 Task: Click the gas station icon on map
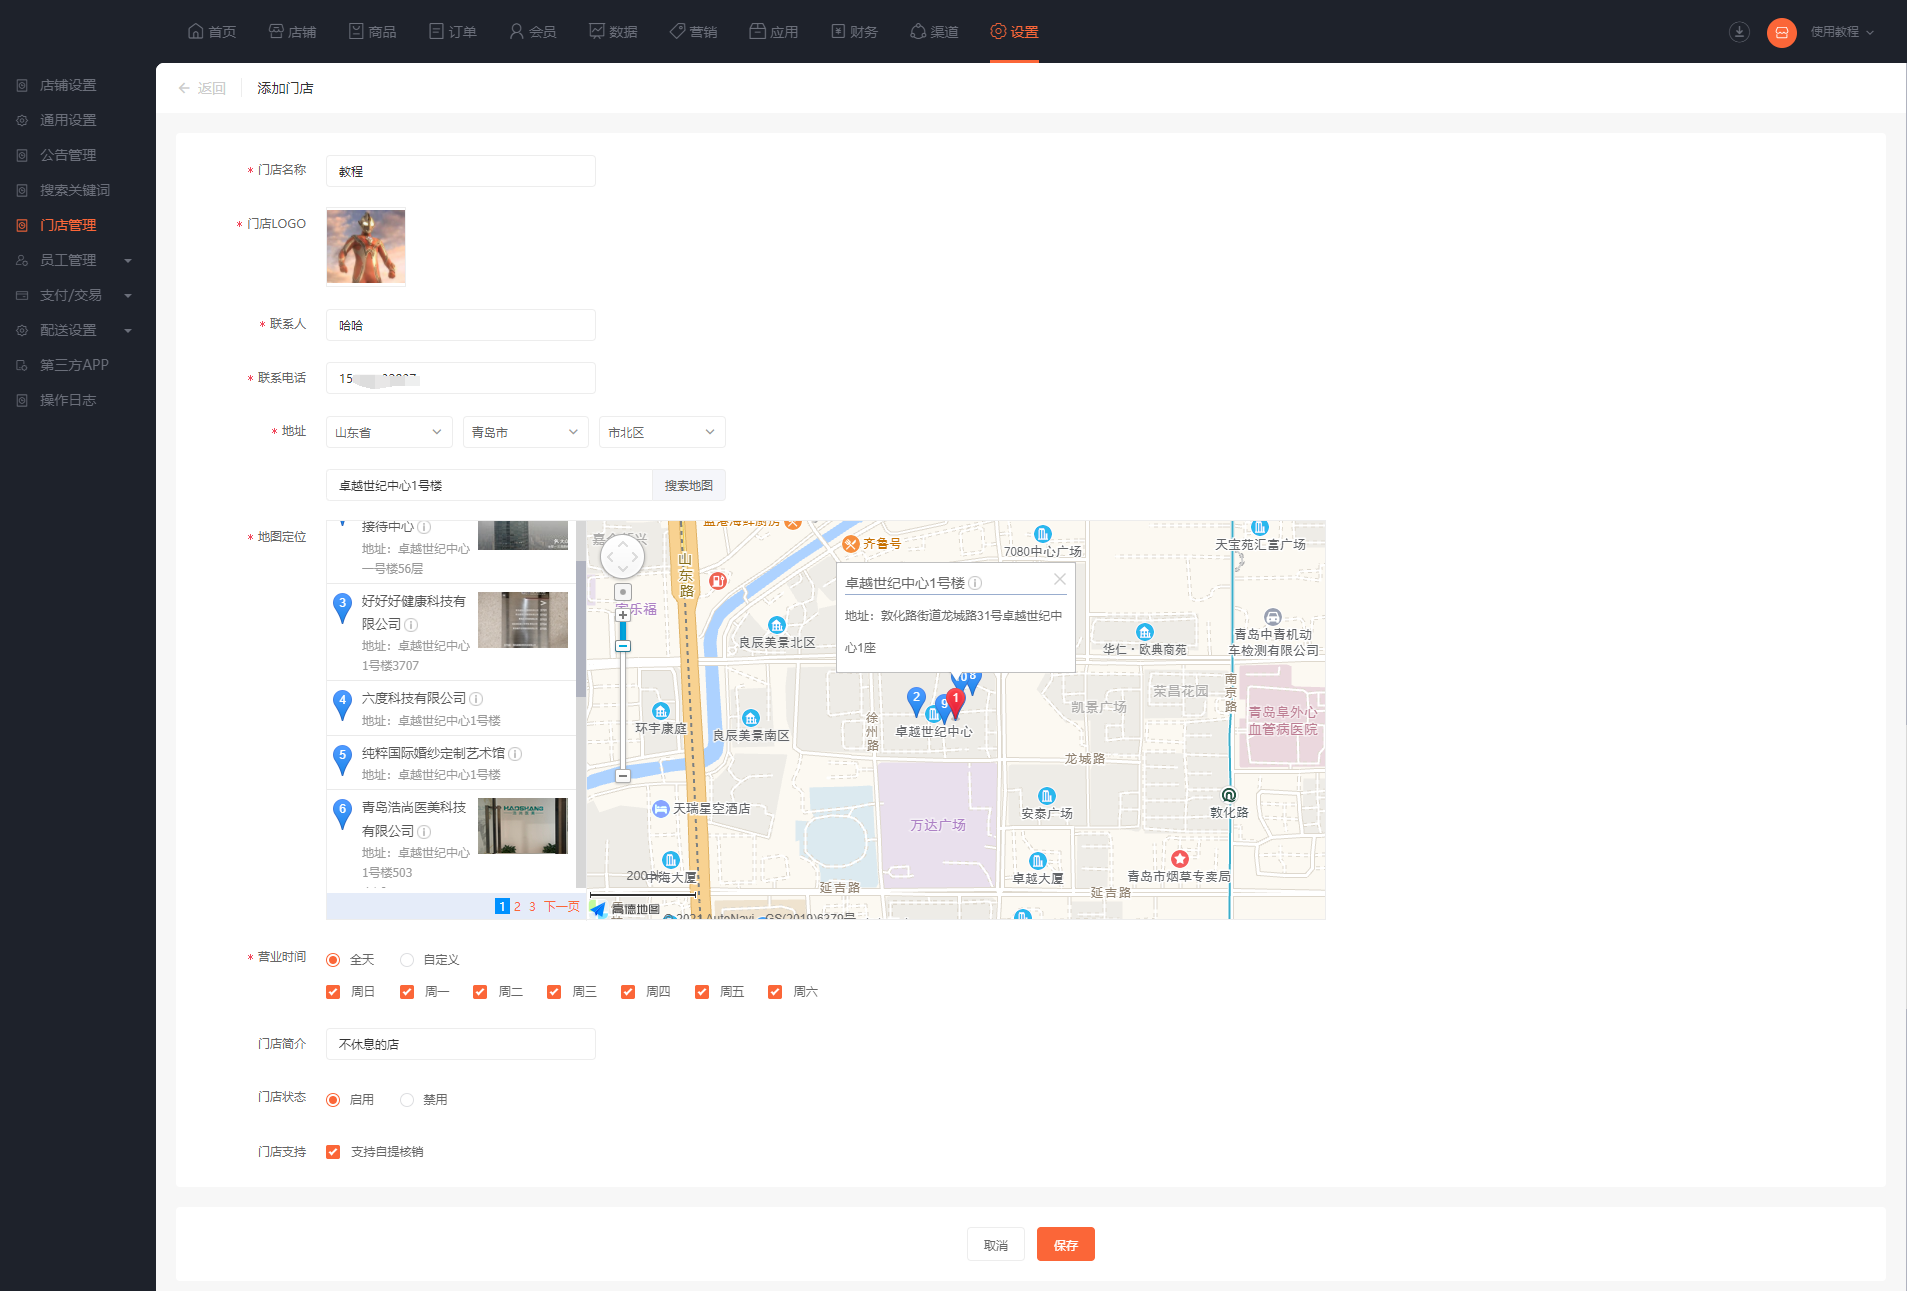[717, 581]
